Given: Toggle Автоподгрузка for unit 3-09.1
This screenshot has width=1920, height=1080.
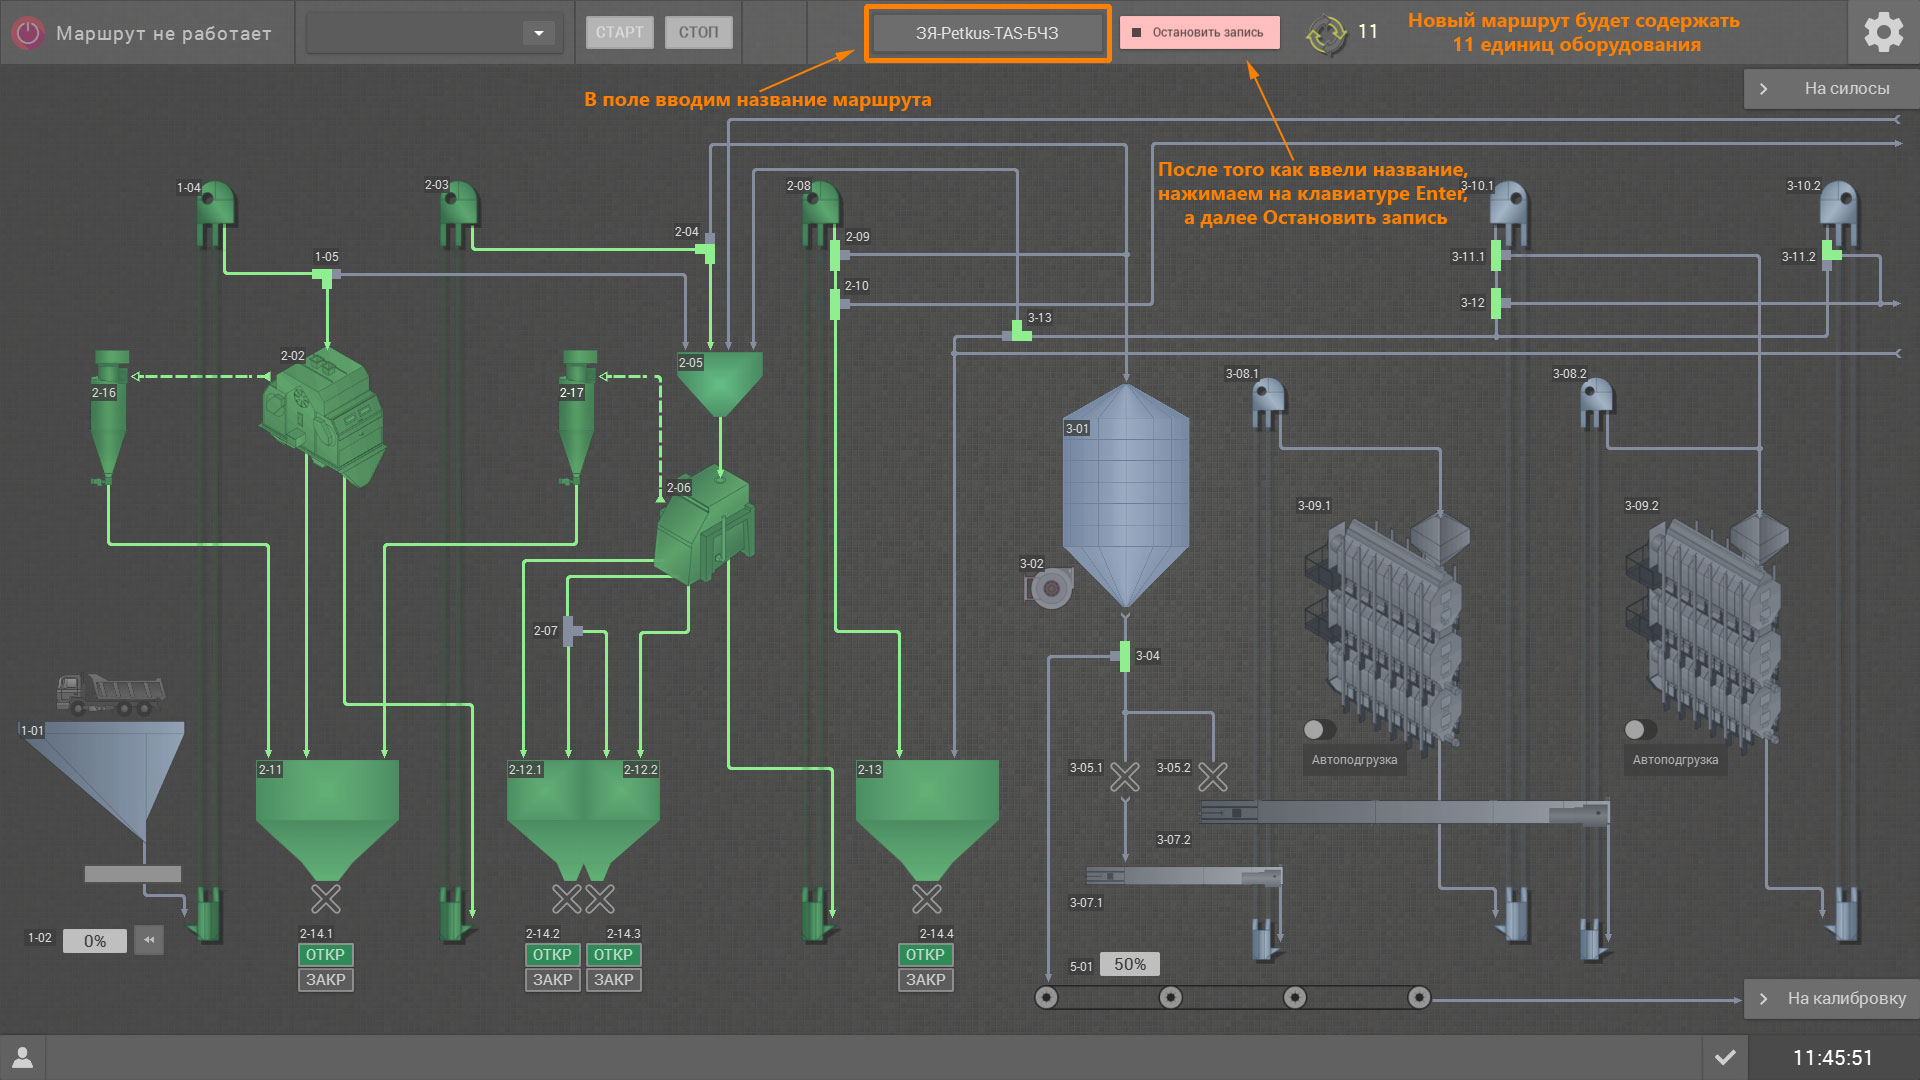Looking at the screenshot, I should click(x=1319, y=729).
